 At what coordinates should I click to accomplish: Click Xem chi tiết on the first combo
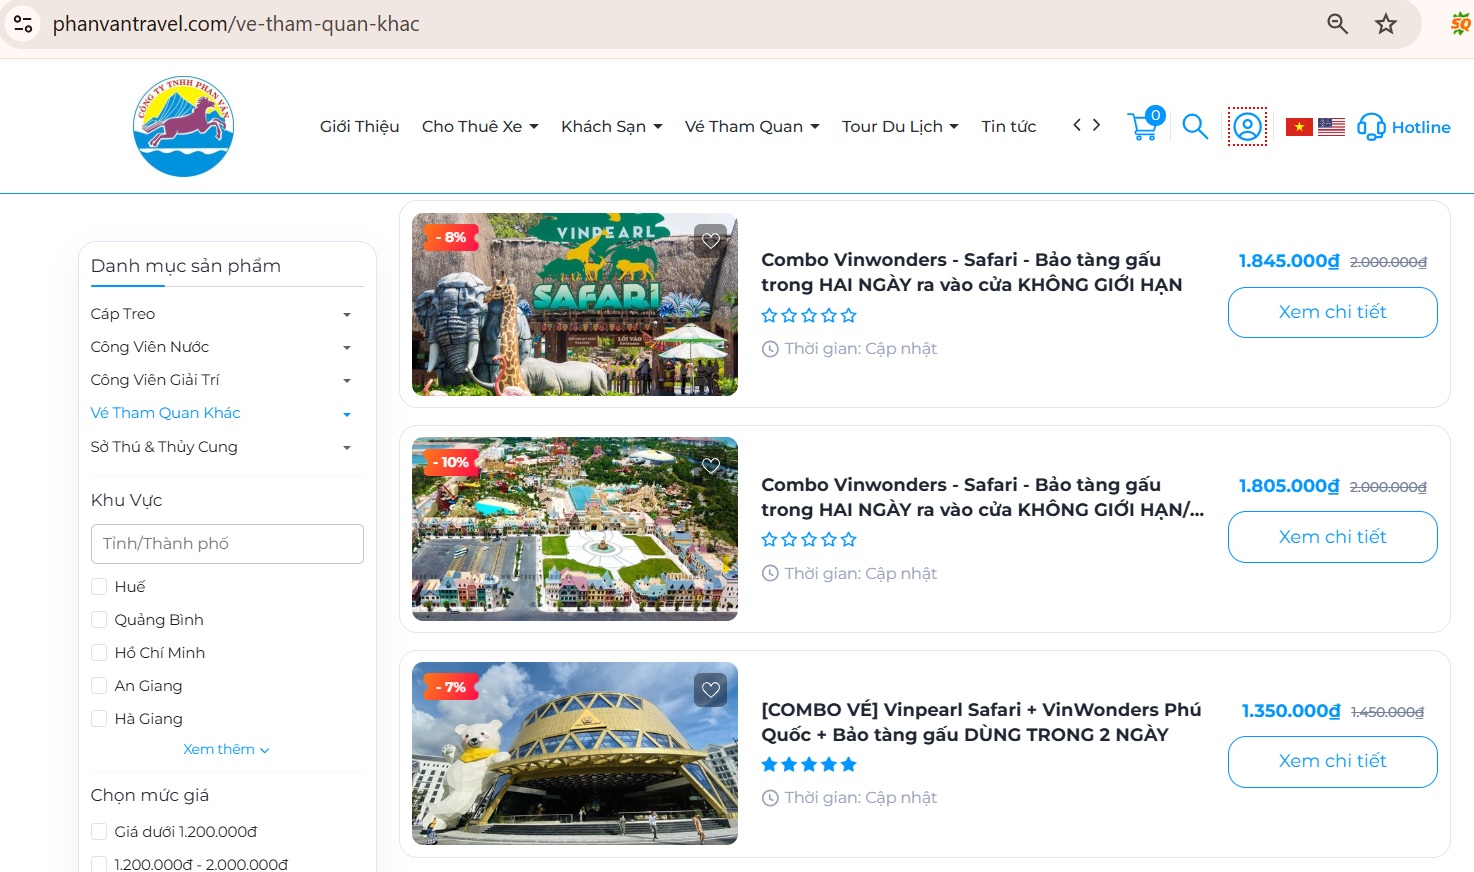(1332, 312)
